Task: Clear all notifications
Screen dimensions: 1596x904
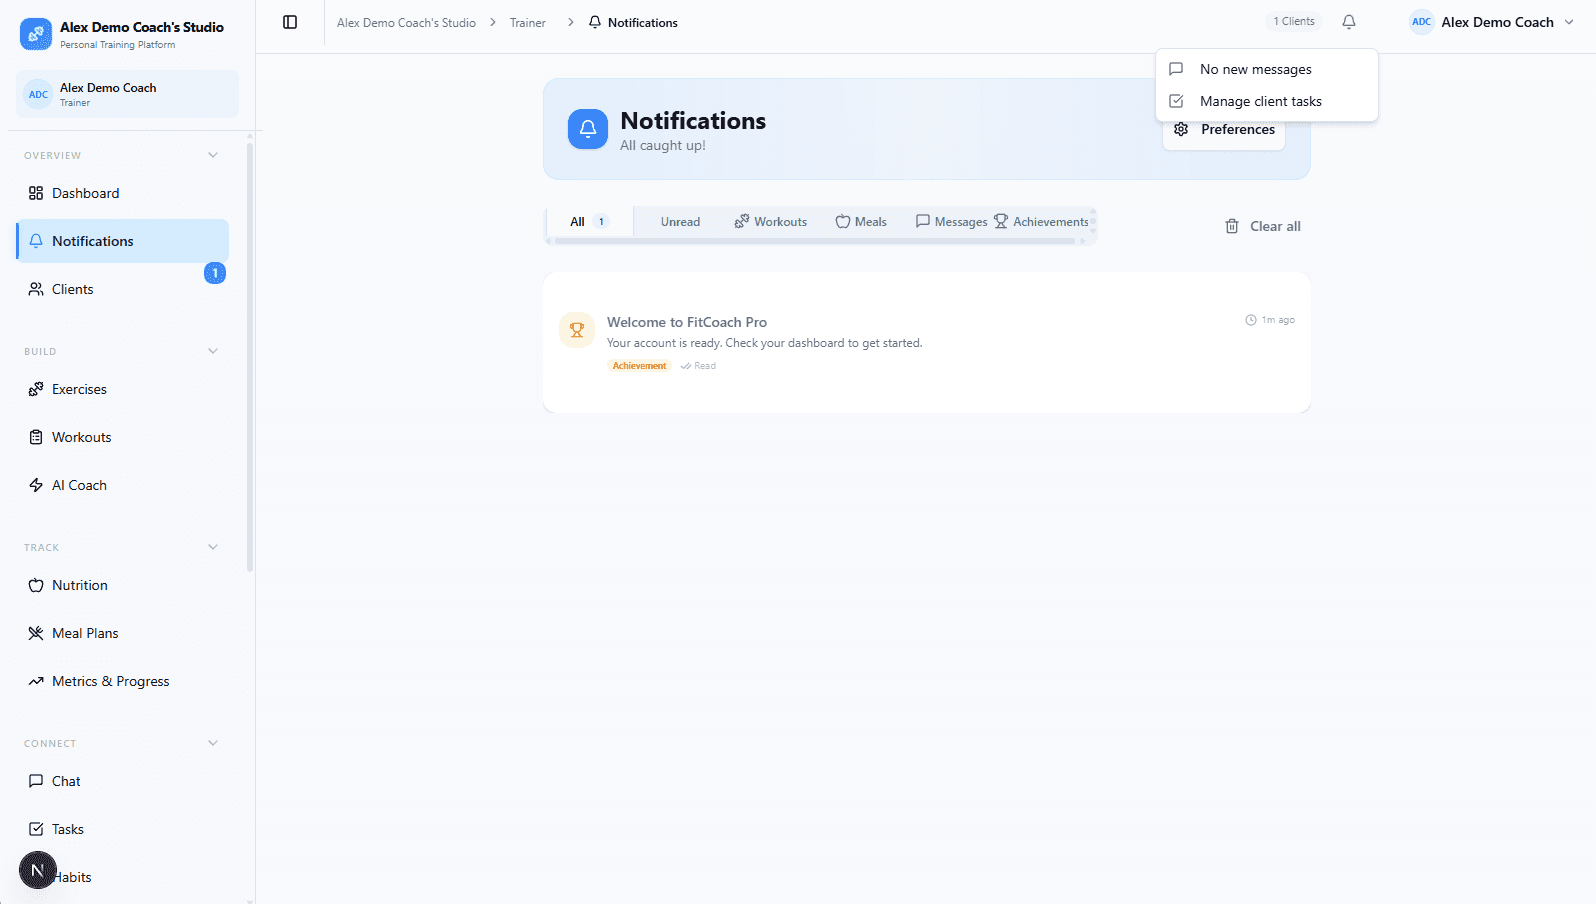Action: pyautogui.click(x=1263, y=226)
